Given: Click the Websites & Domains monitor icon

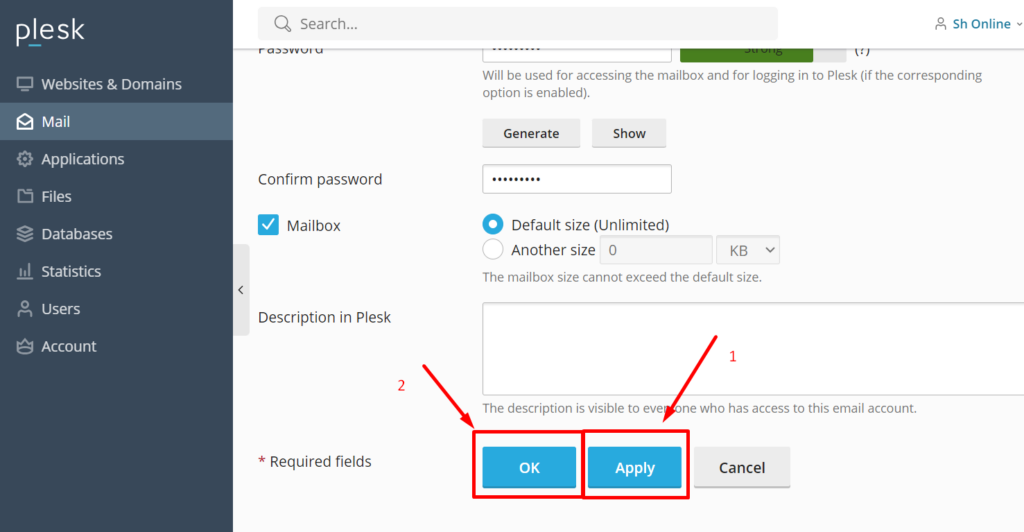Looking at the screenshot, I should coord(25,84).
